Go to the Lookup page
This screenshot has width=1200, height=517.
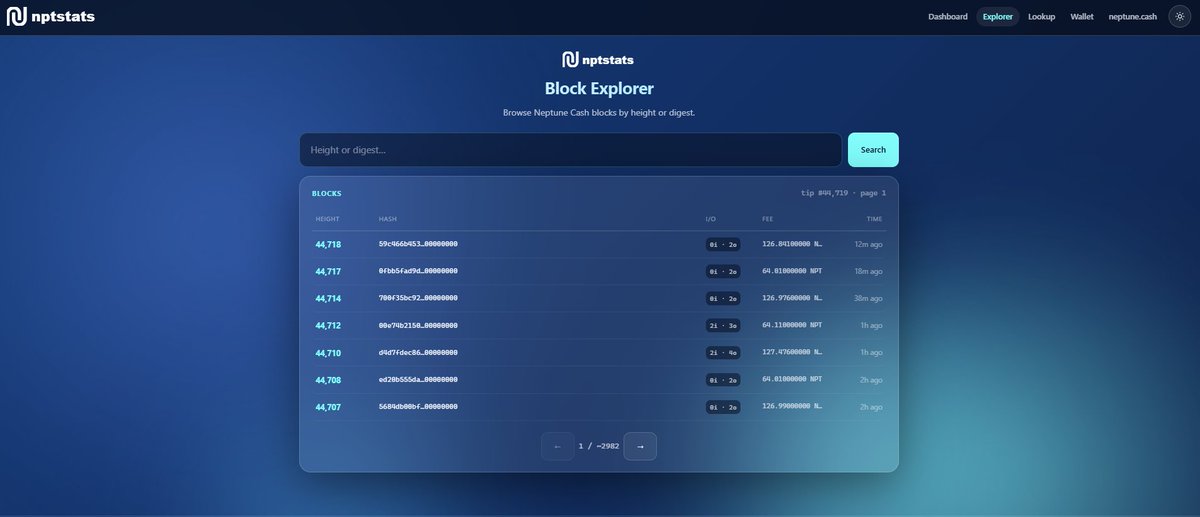coord(1042,17)
